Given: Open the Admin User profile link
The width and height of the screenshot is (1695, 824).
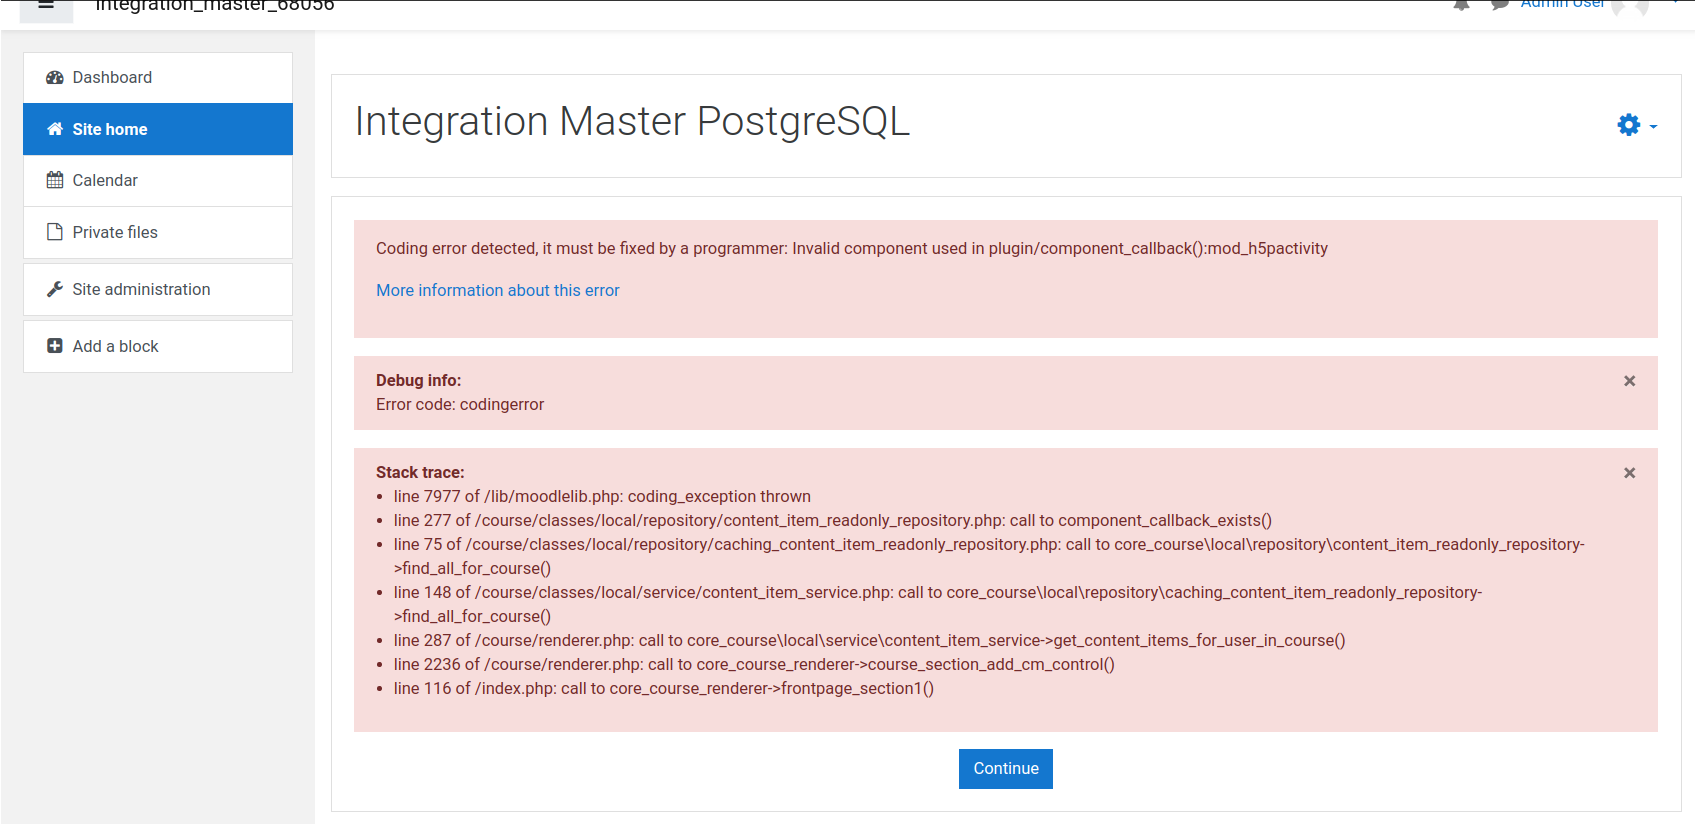Looking at the screenshot, I should click(x=1563, y=5).
